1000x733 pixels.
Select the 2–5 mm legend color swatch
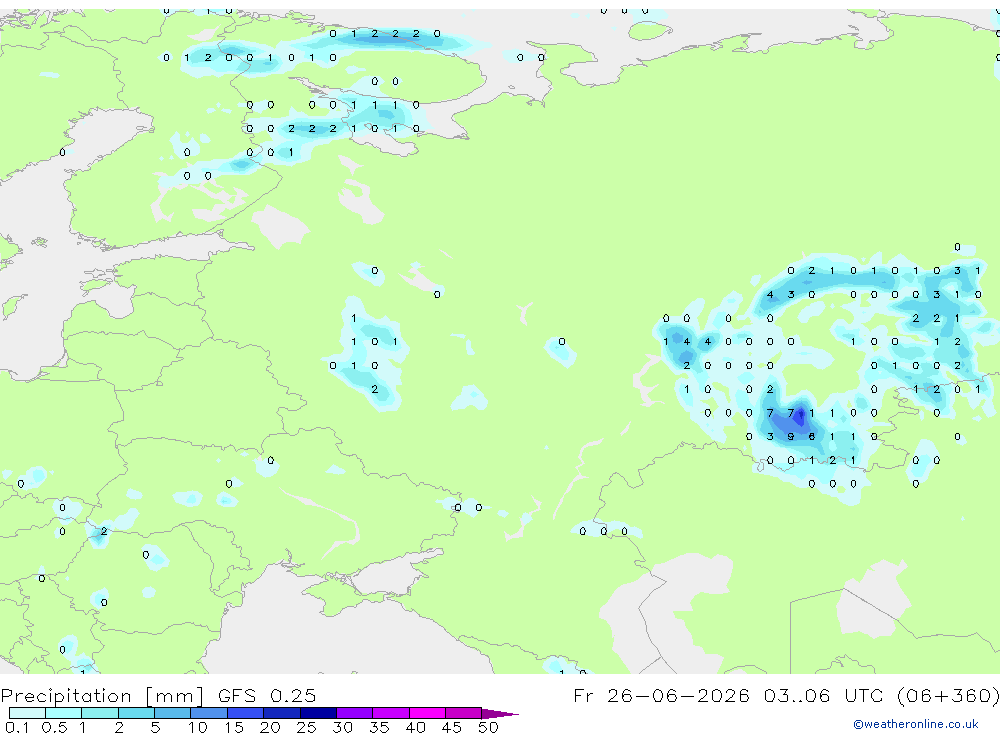136,713
